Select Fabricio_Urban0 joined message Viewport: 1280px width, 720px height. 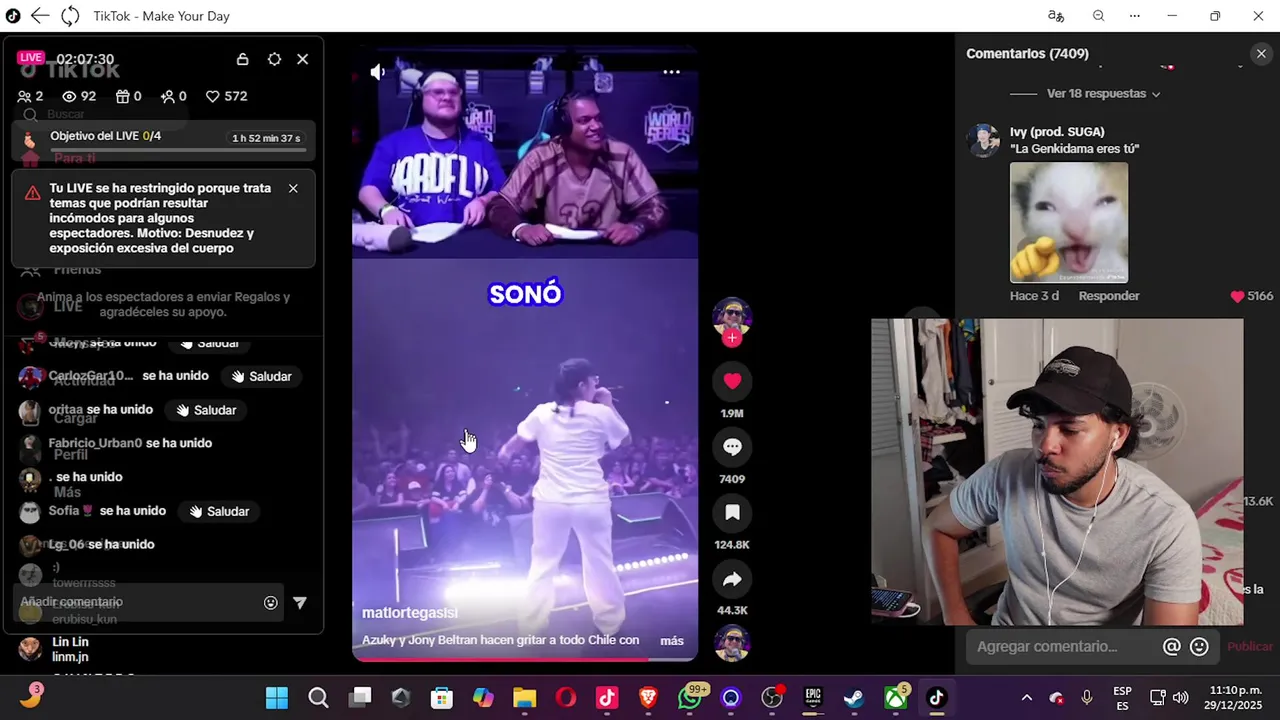tap(130, 444)
